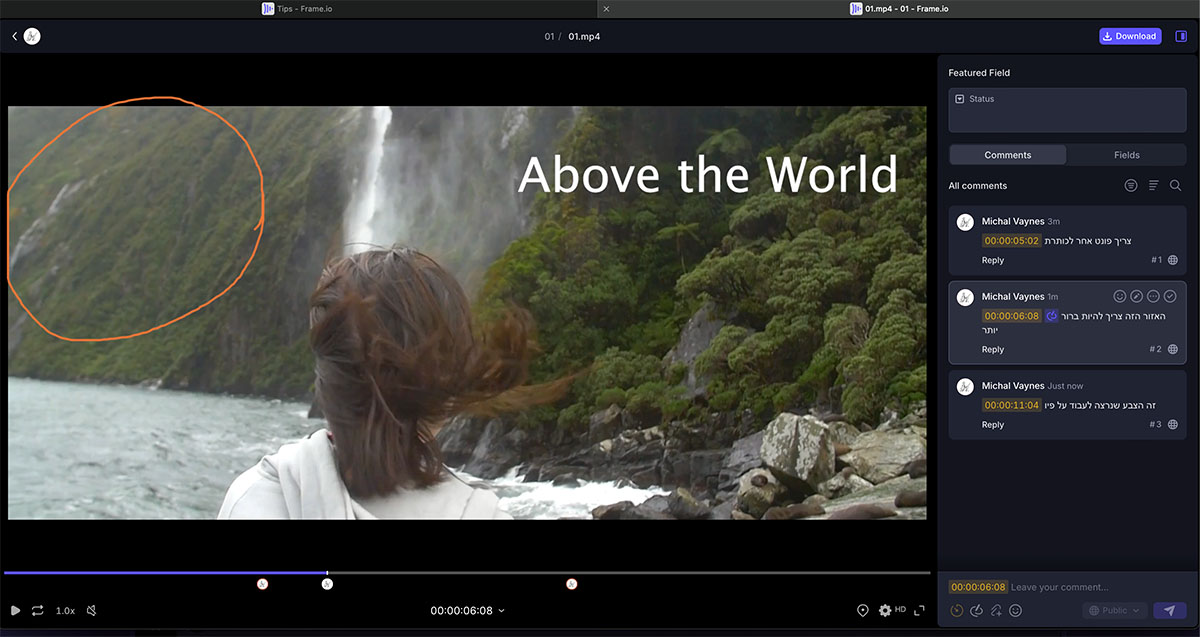Reply to comment #3
Screen dimensions: 1200x637
pos(993,425)
